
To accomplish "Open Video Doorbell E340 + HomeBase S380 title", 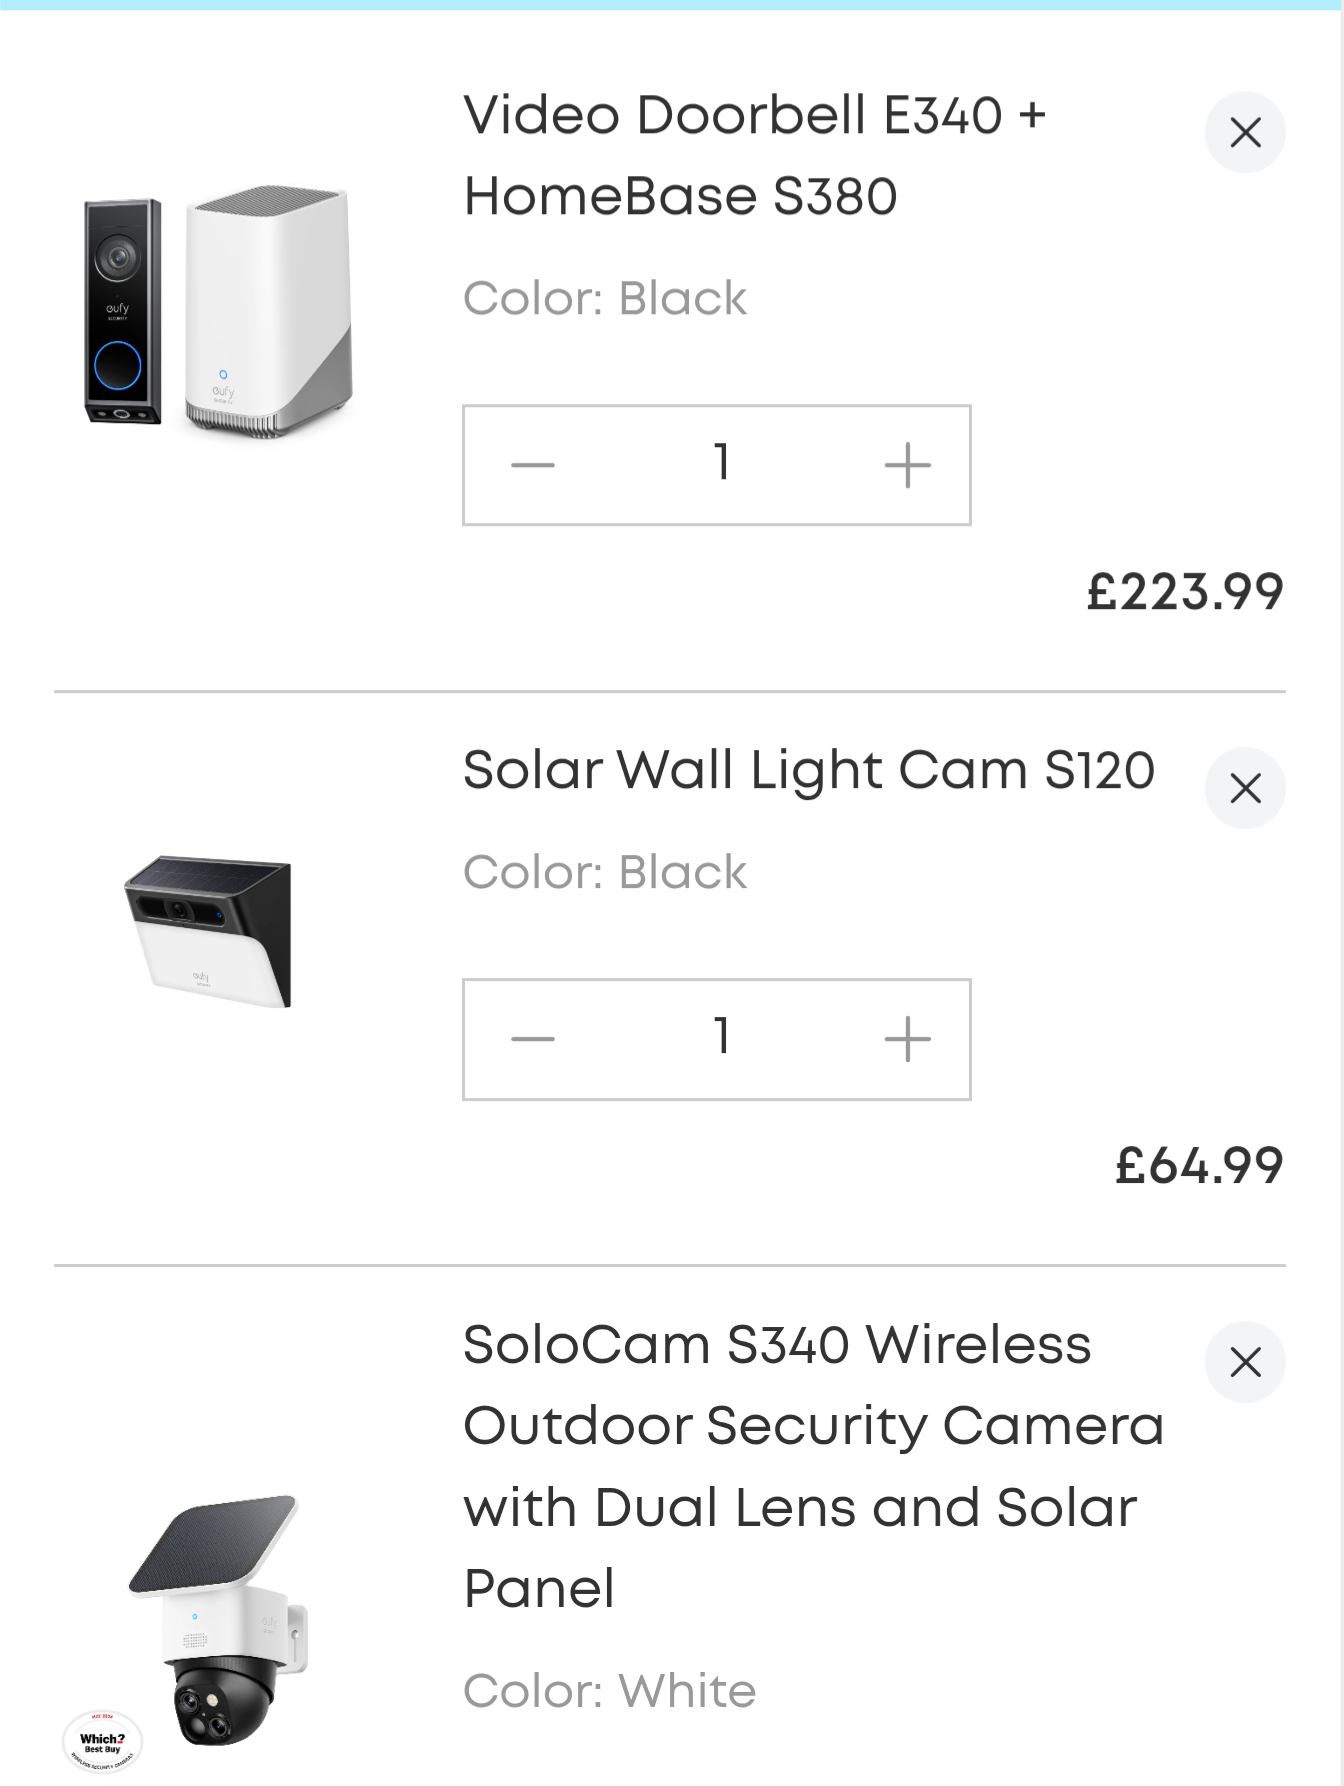I will coord(754,155).
